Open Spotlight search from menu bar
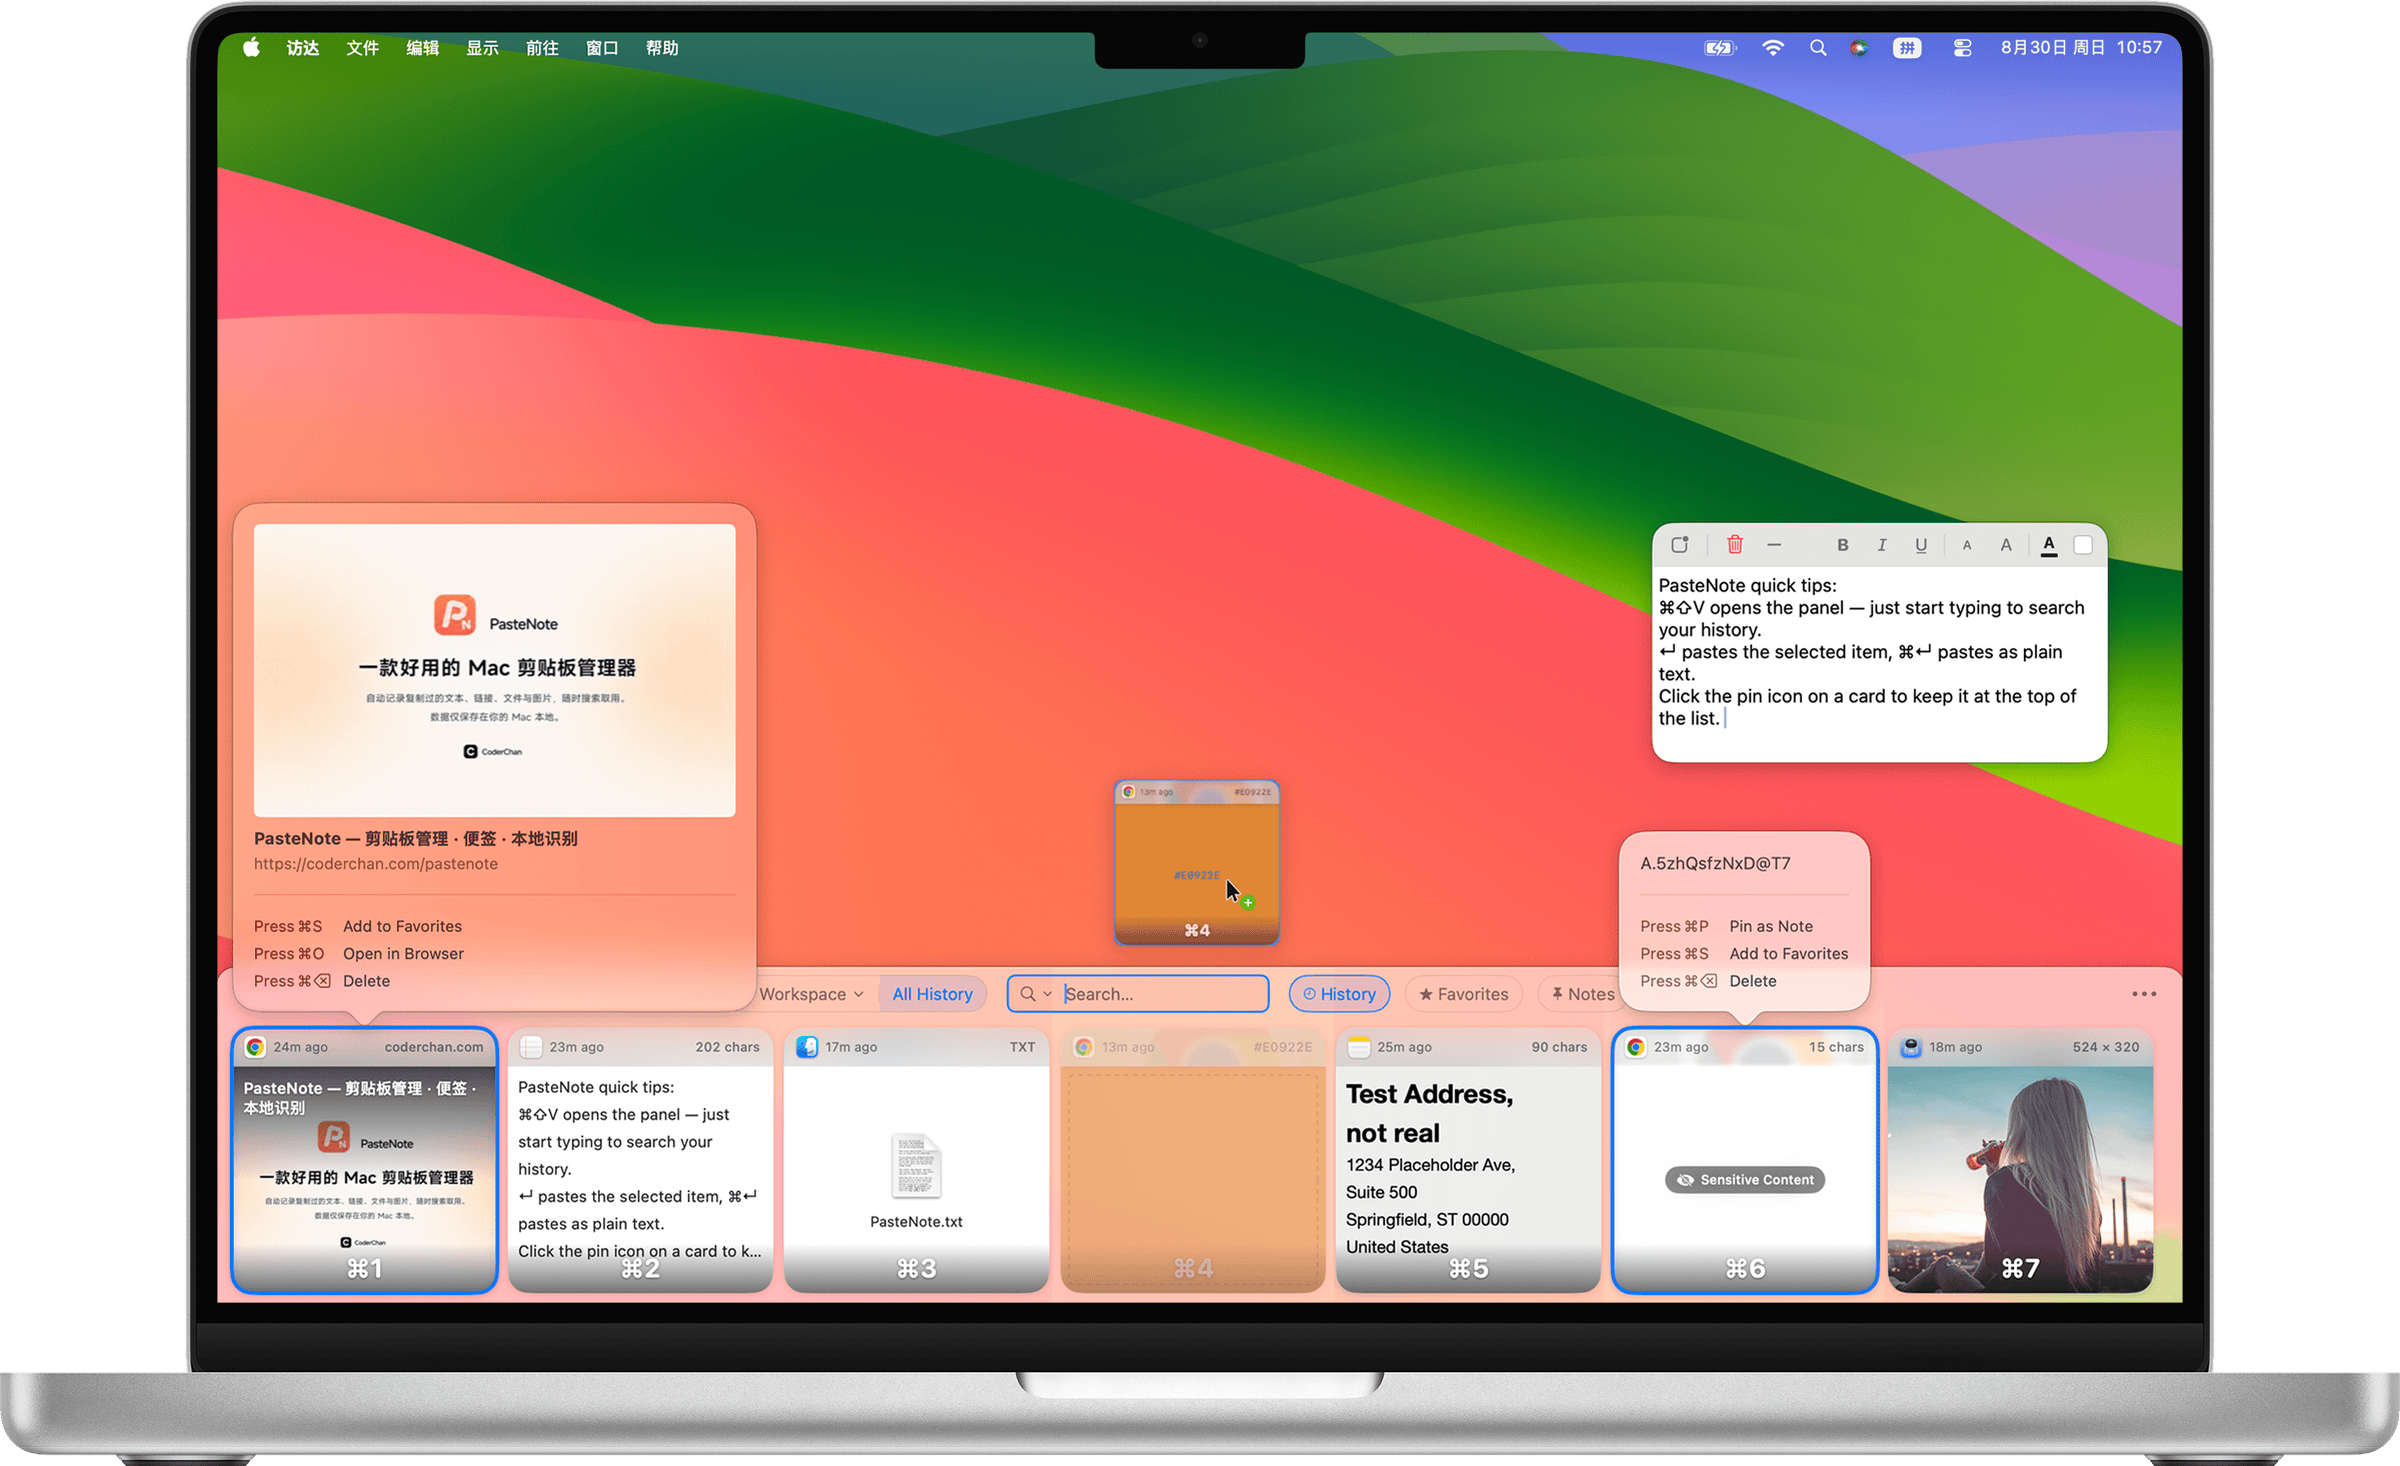The height and width of the screenshot is (1466, 2400). [x=1818, y=48]
